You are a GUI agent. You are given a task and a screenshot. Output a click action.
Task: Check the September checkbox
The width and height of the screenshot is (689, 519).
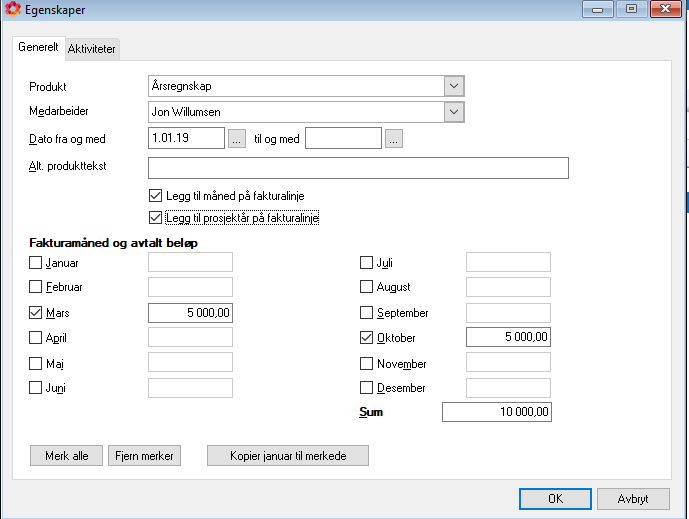(366, 312)
